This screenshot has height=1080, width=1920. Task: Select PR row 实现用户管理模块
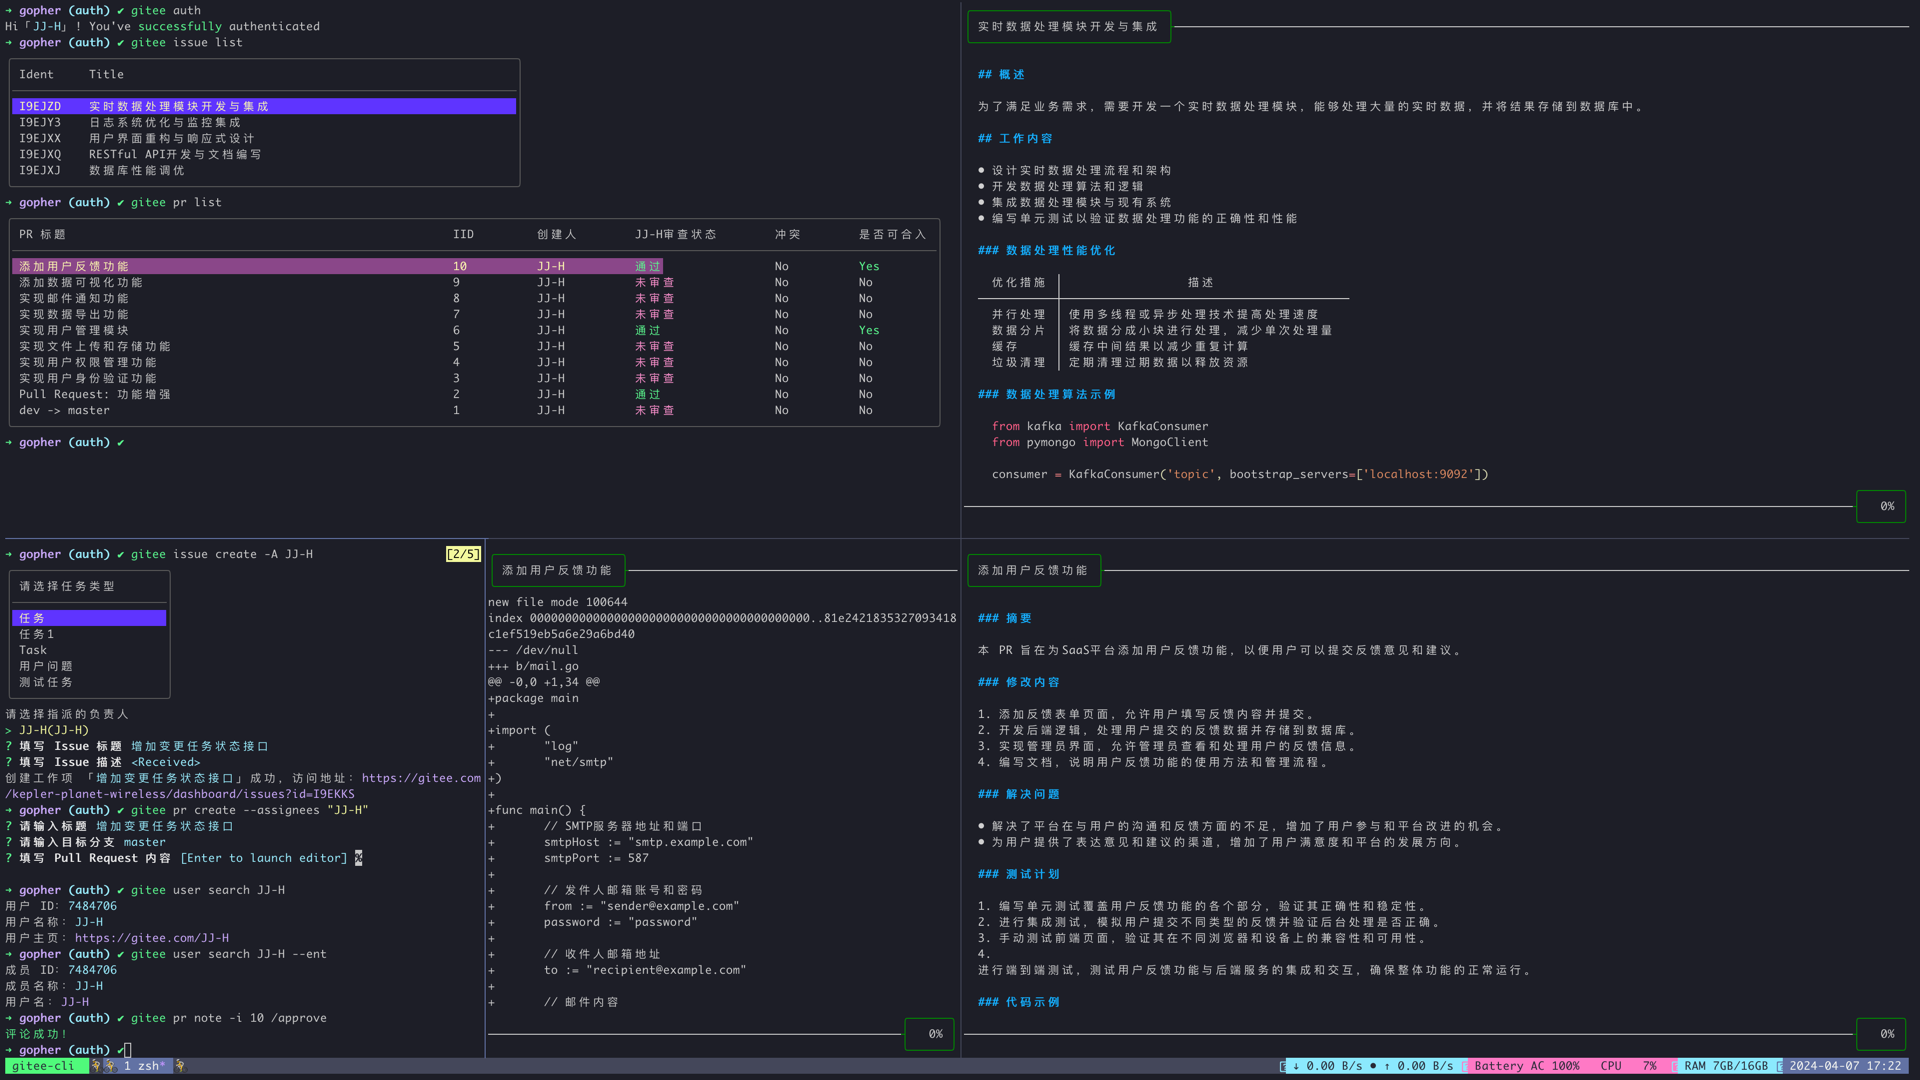pyautogui.click(x=474, y=330)
